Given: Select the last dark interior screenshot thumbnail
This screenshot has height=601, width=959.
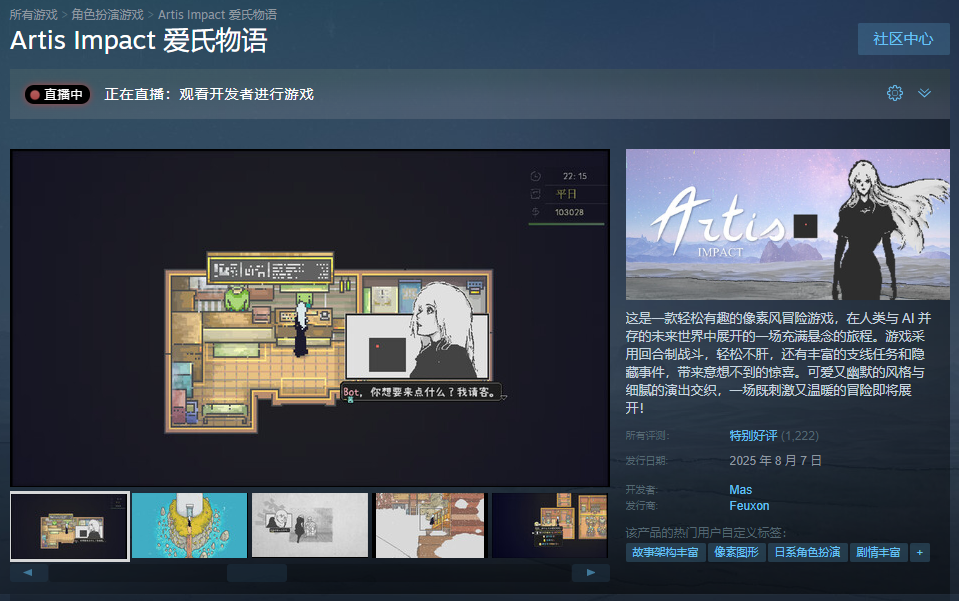Looking at the screenshot, I should point(550,526).
